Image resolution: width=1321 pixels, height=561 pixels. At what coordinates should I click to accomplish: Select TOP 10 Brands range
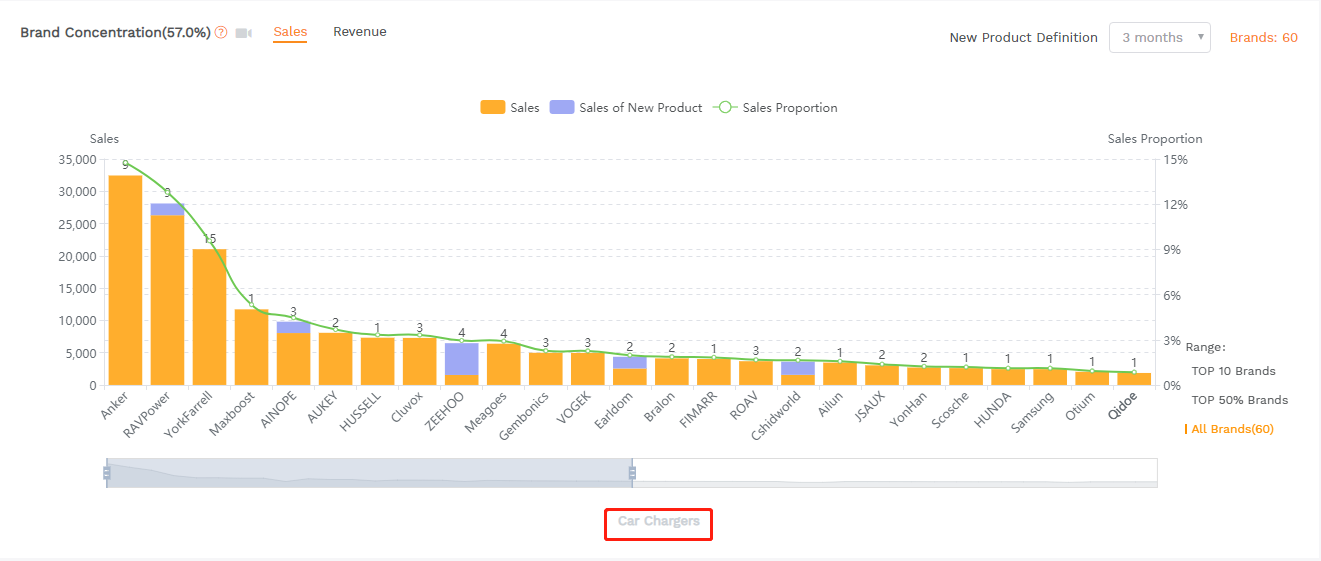tap(1233, 371)
